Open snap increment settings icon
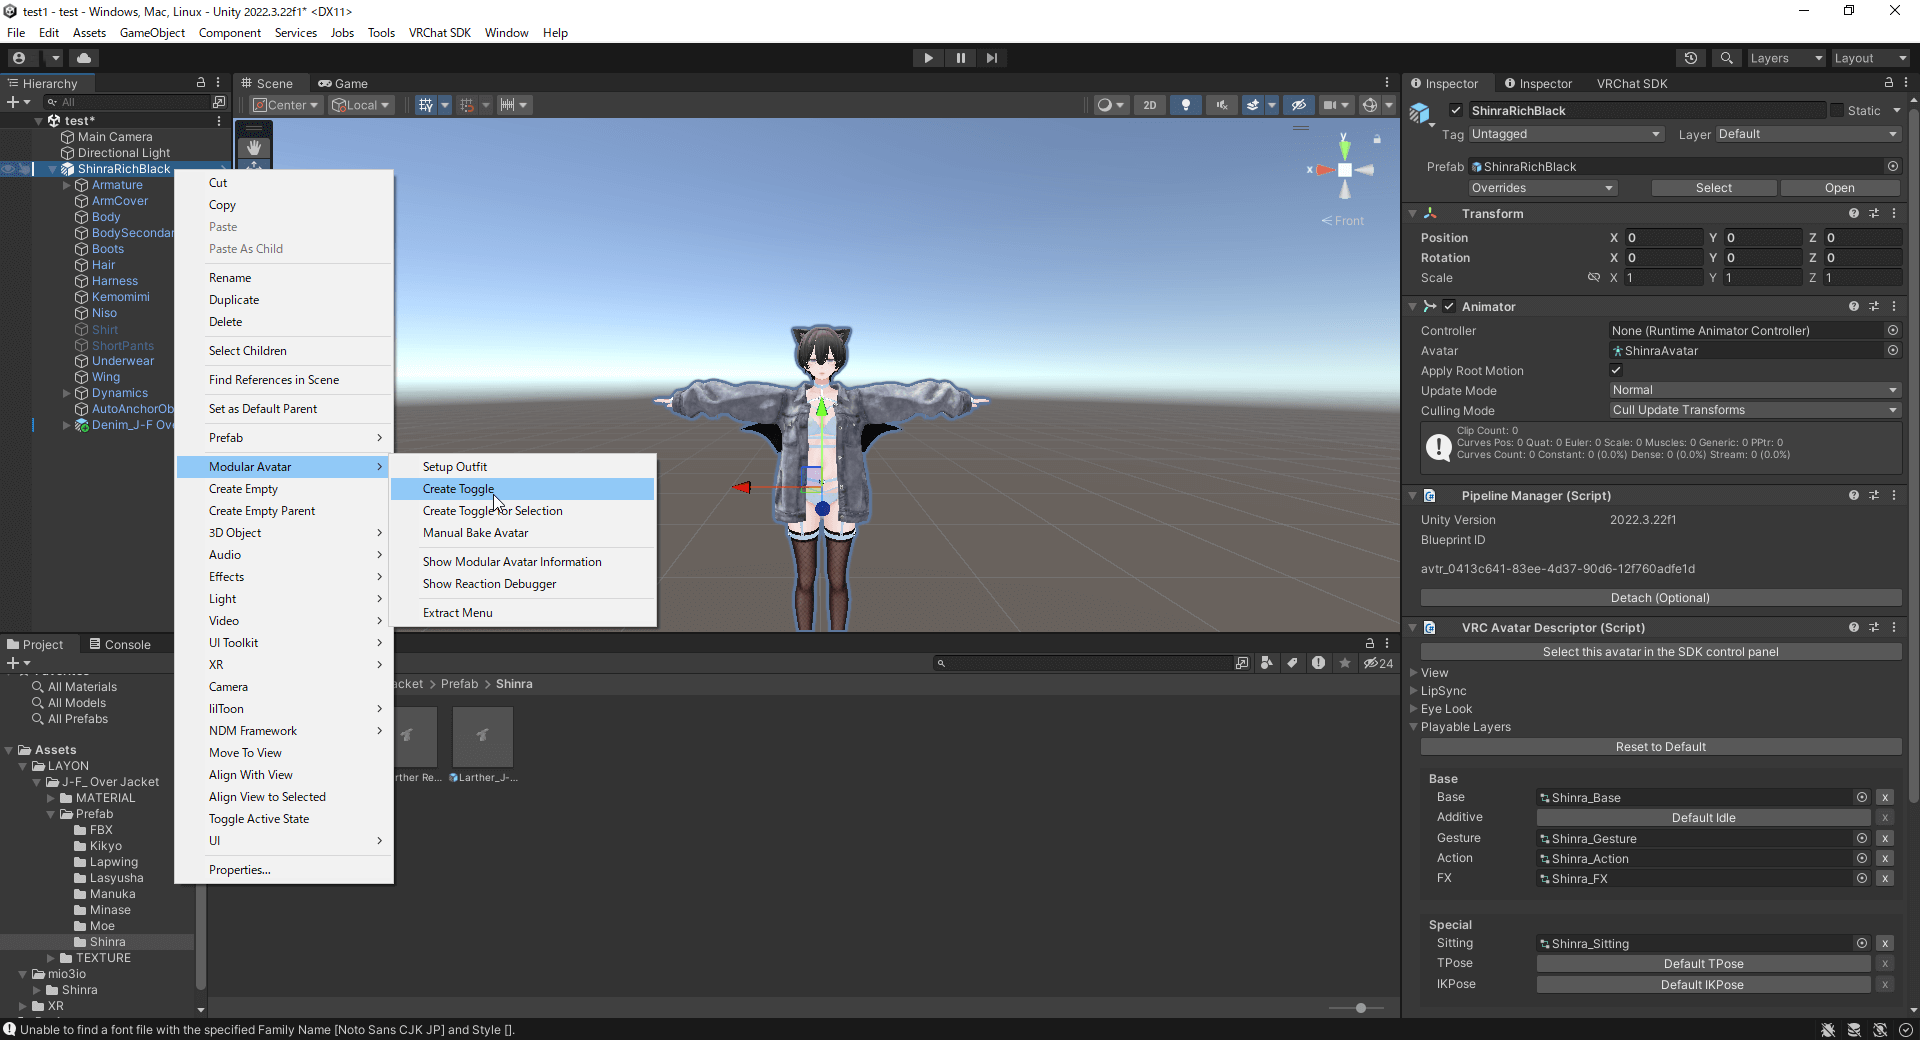The image size is (1920, 1040). [508, 105]
